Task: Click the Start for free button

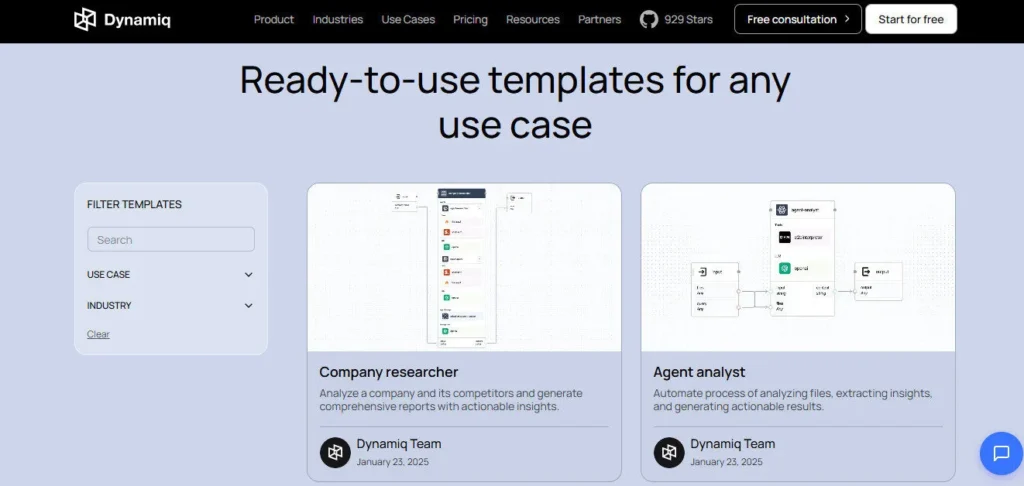Action: 911,19
